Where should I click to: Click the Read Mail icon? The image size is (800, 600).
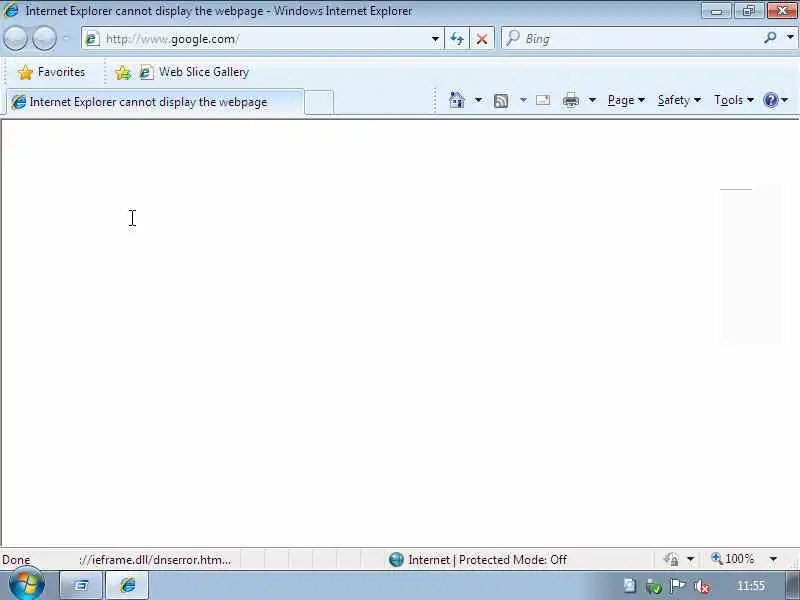(x=543, y=100)
